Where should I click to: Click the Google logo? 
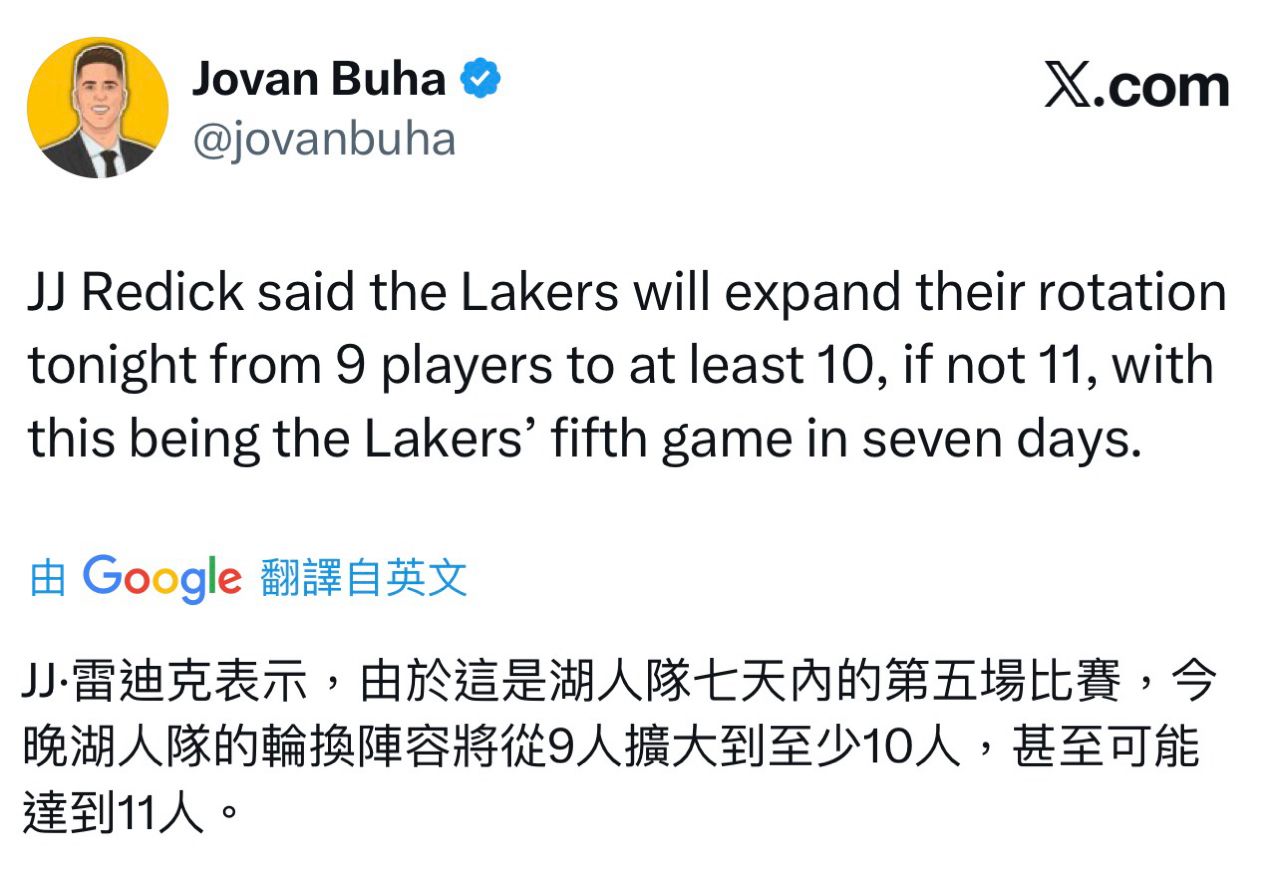(162, 578)
